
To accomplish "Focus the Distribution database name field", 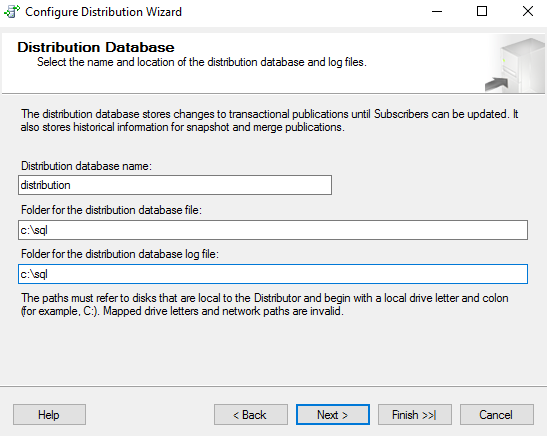I will click(175, 185).
